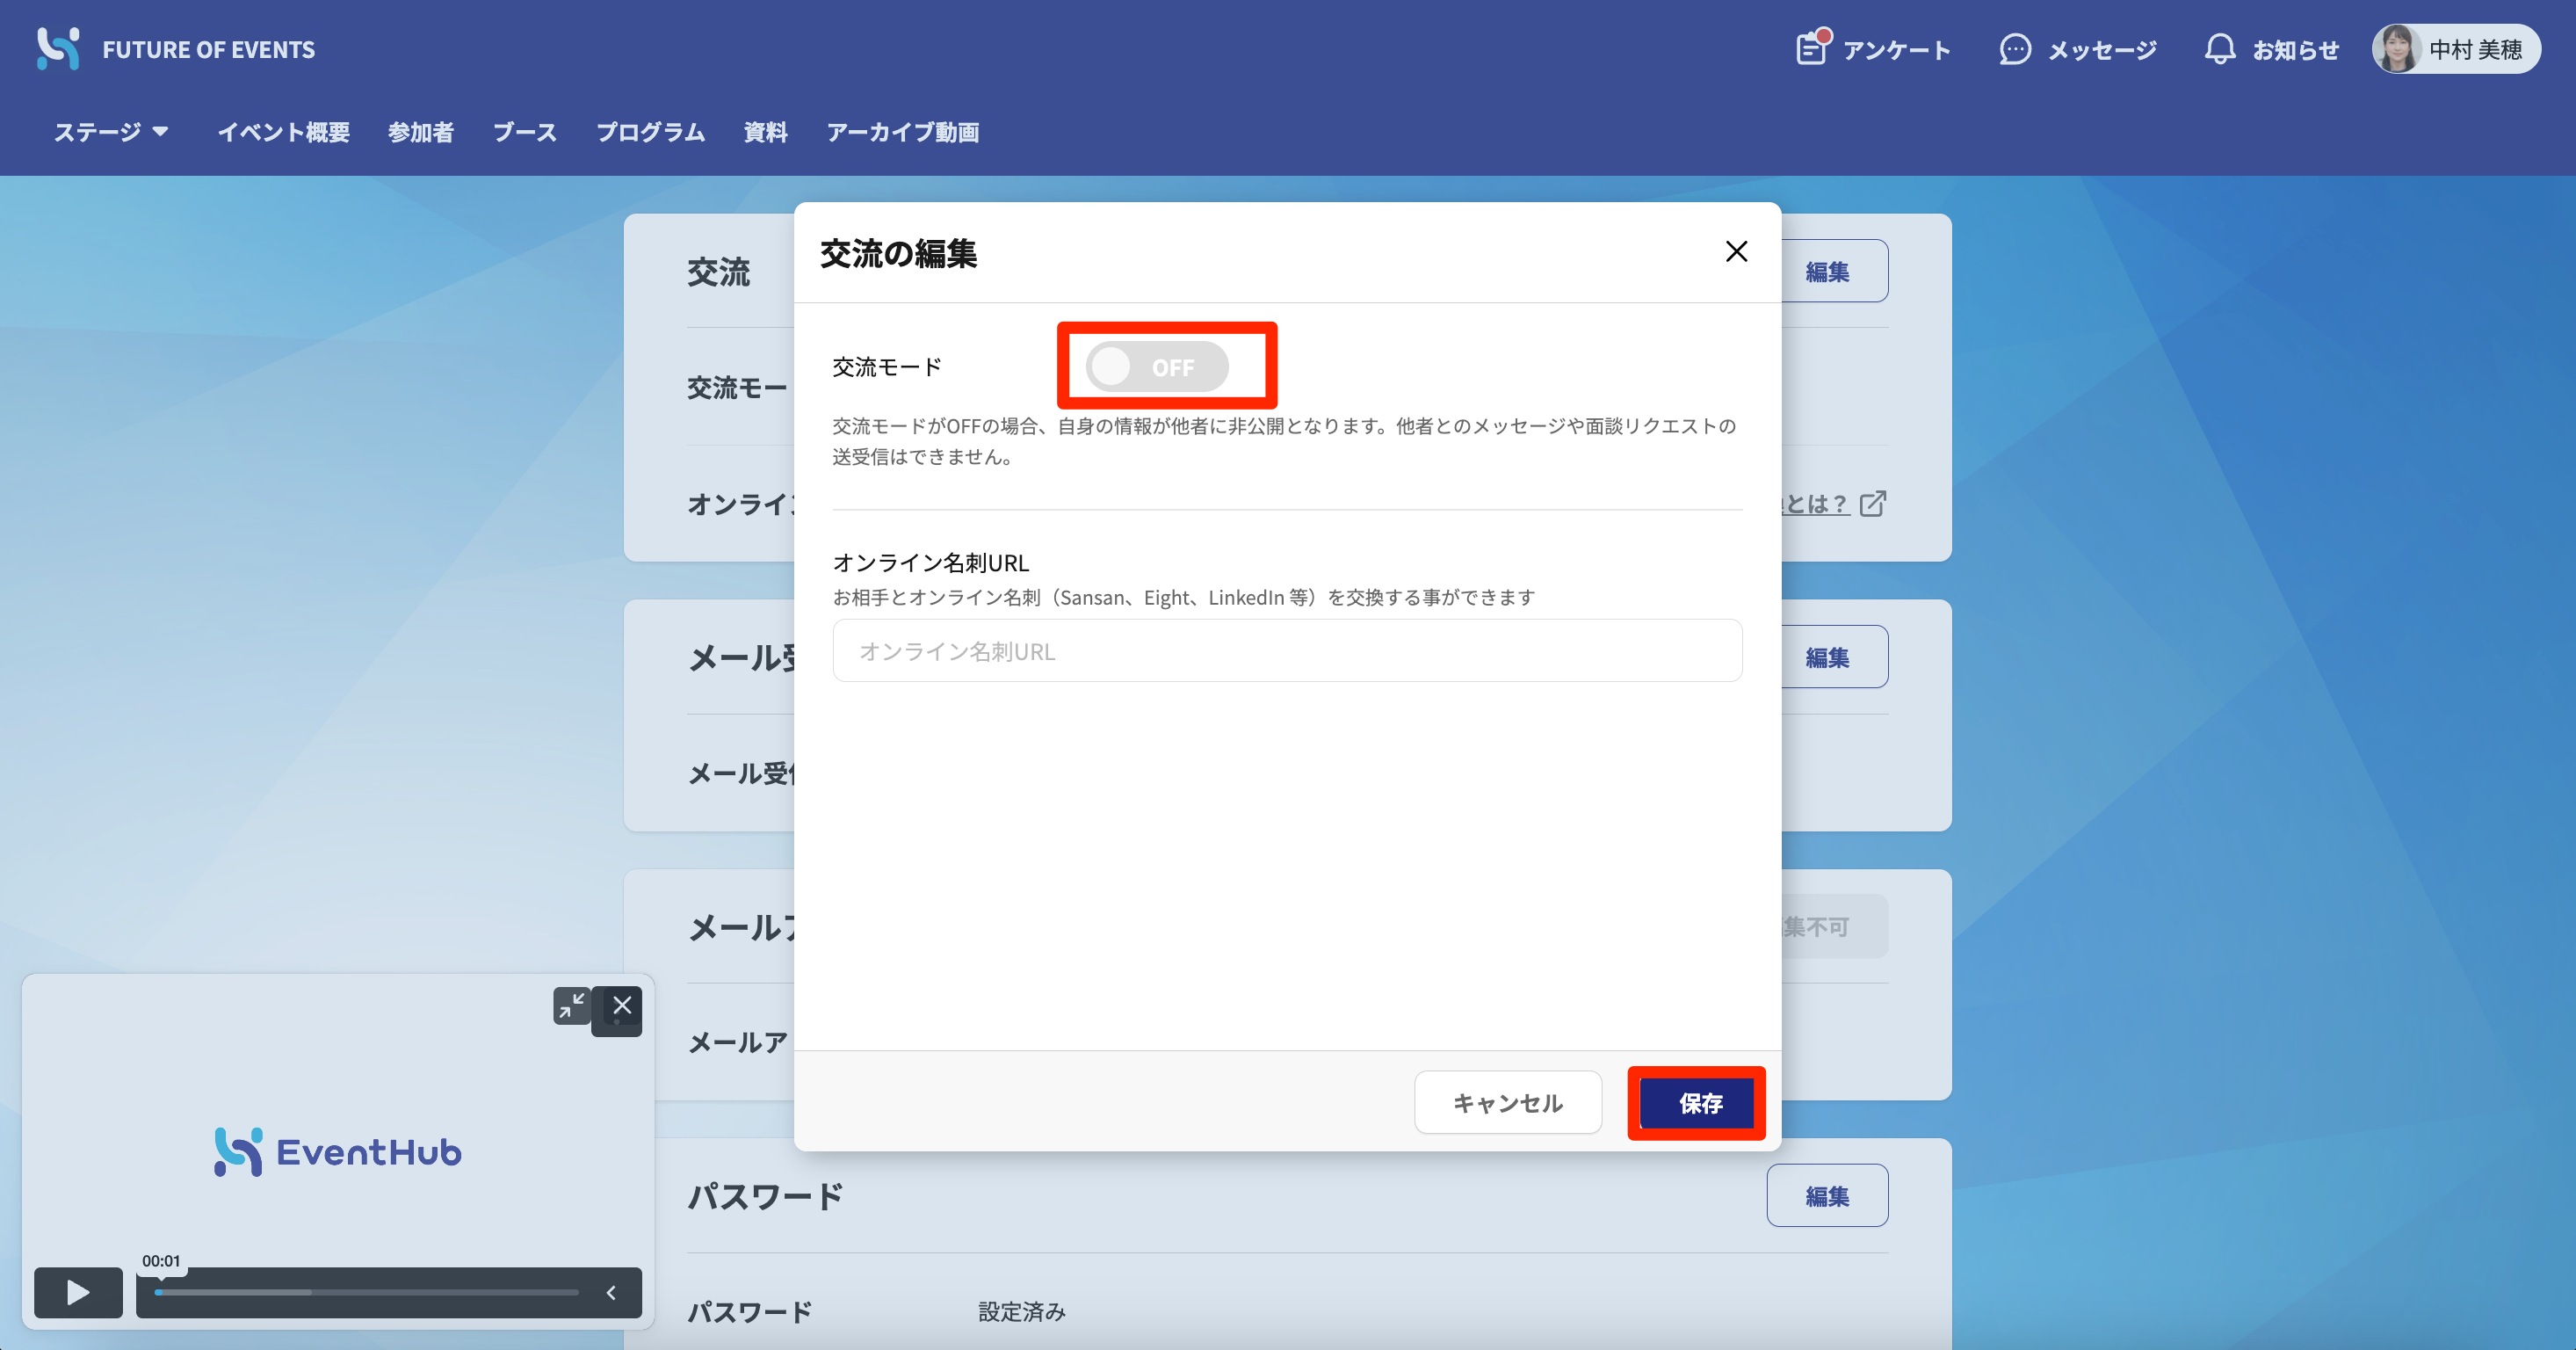The image size is (2576, 1350).
Task: Collapse the player controls with the chevron
Action: [611, 1293]
